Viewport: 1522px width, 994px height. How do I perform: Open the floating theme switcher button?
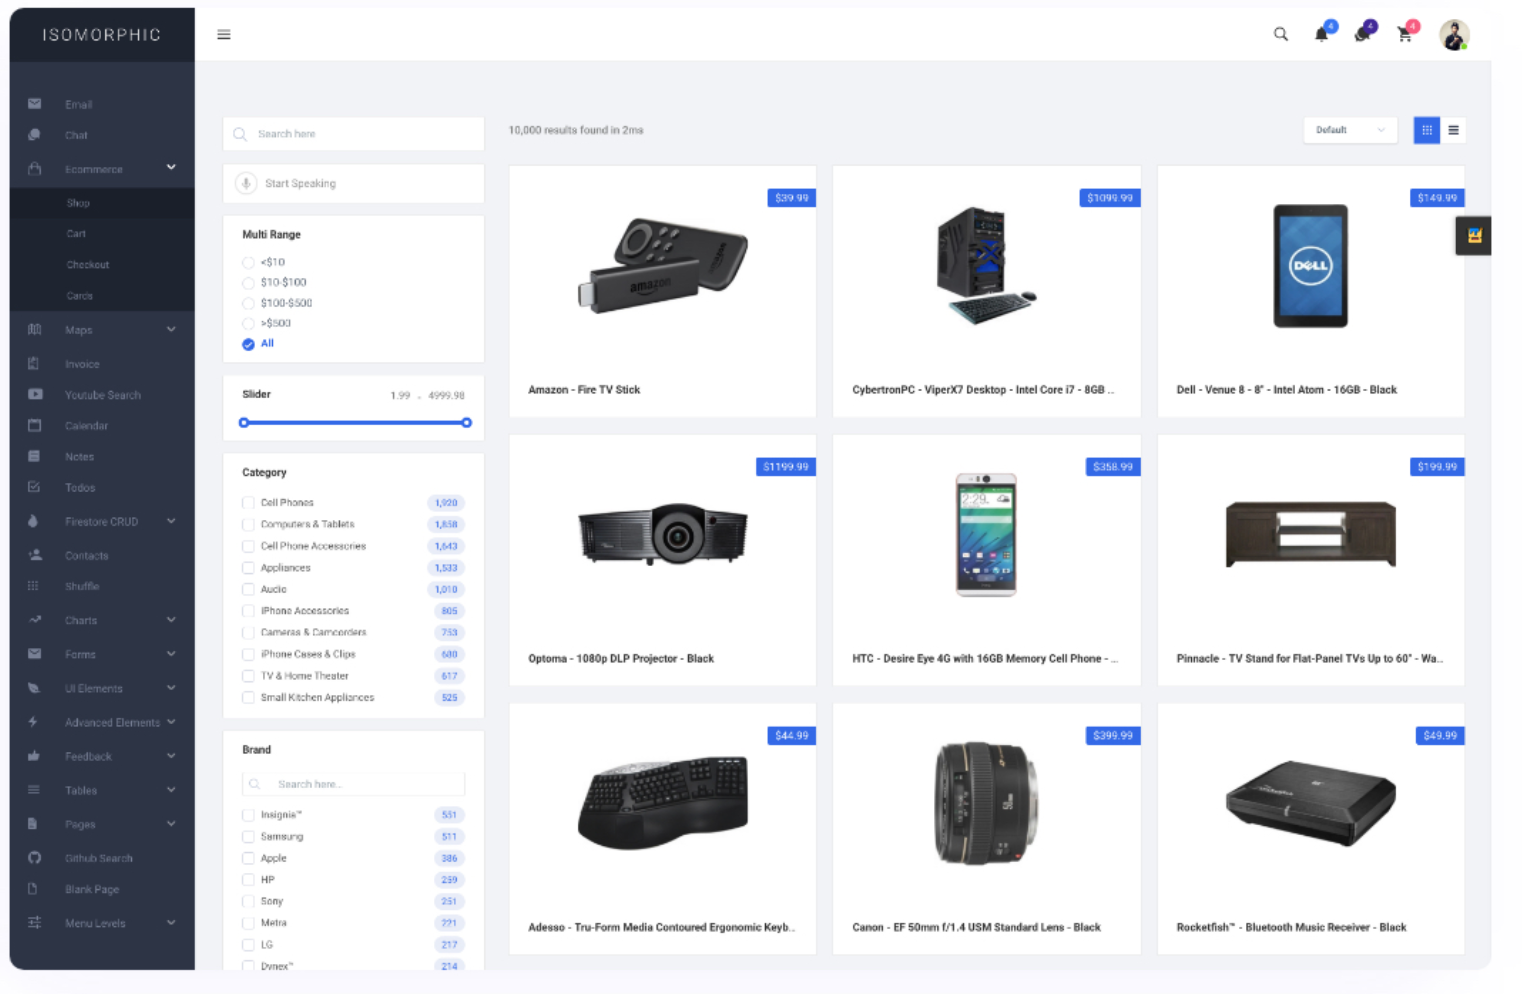1474,236
